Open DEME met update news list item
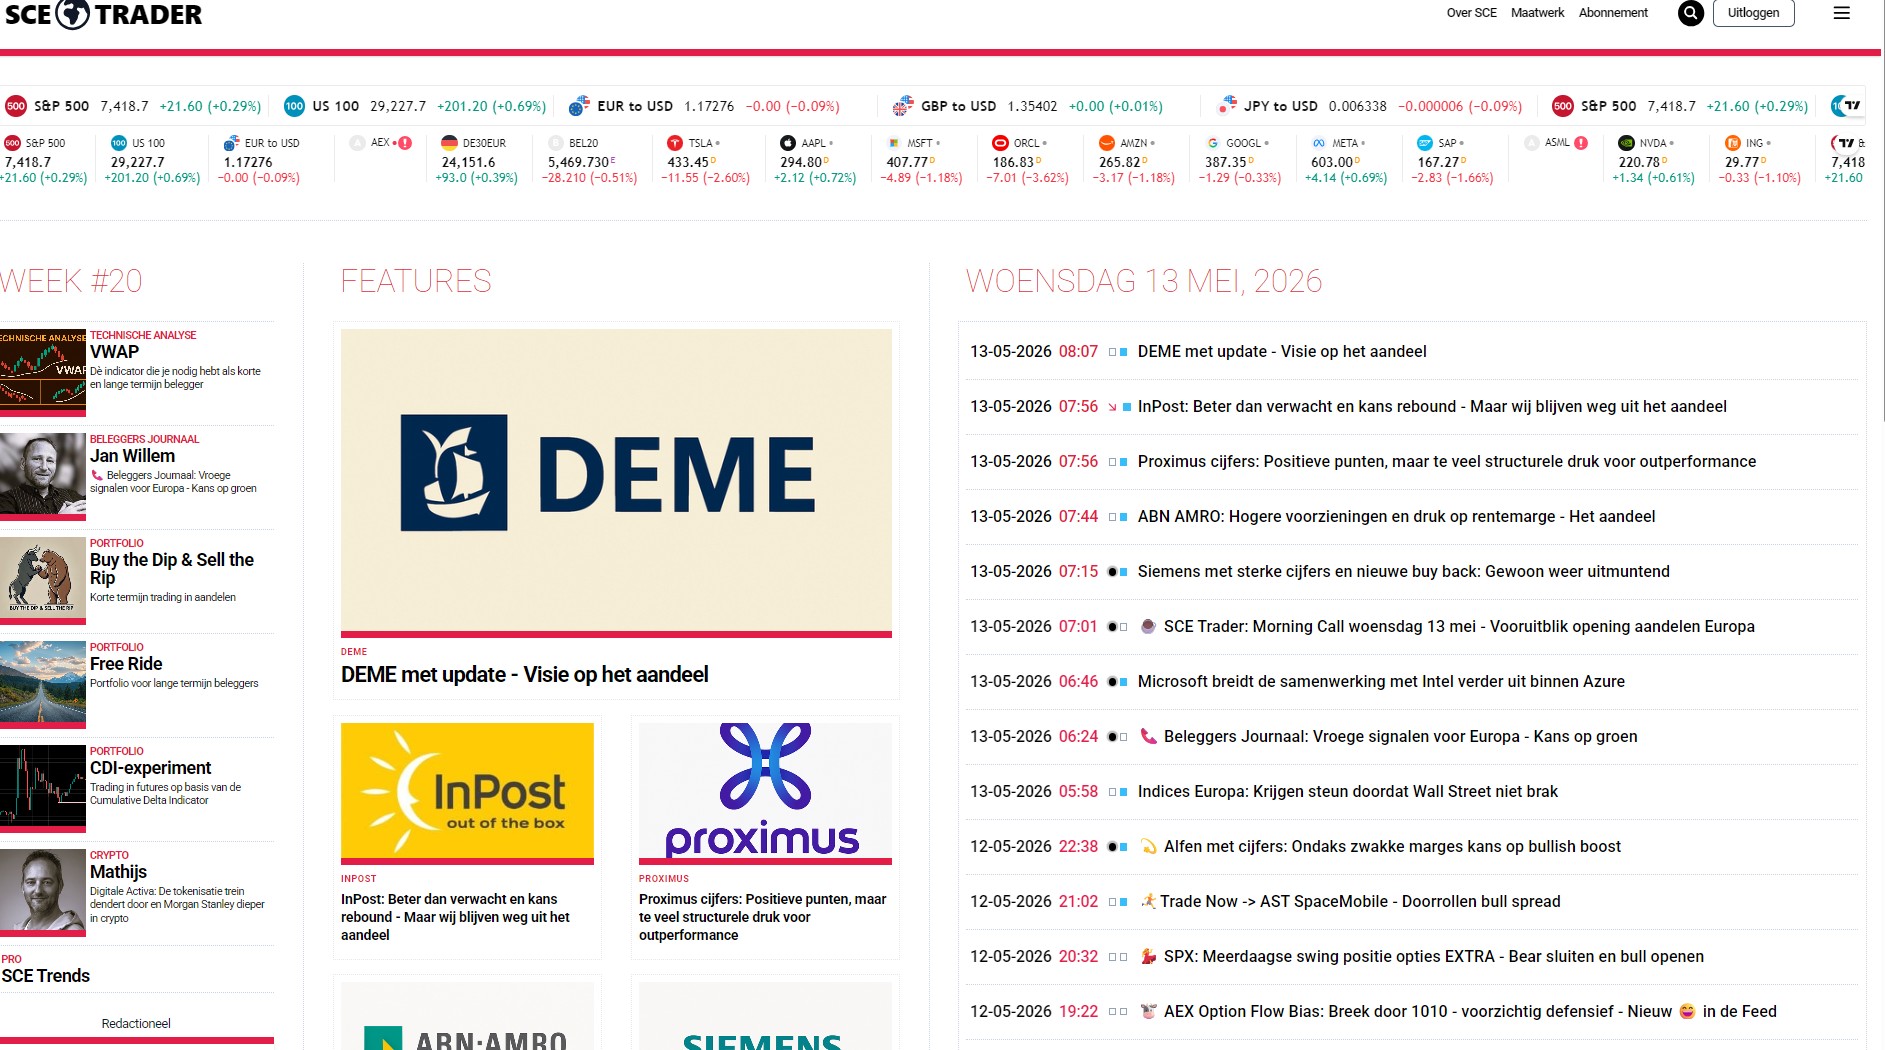1885x1050 pixels. coord(1282,351)
